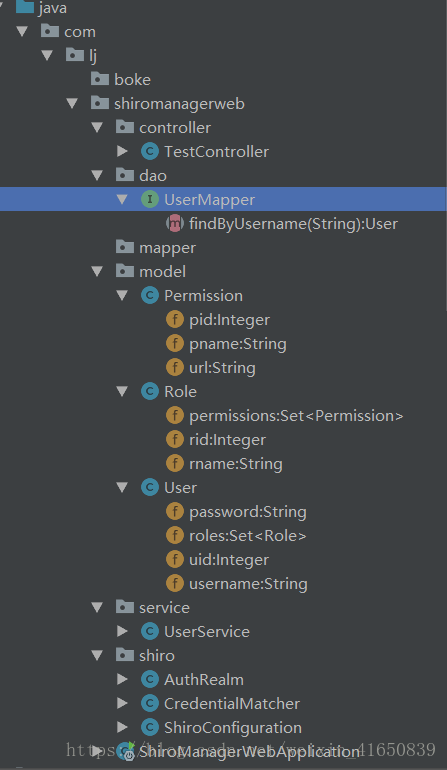Screen dimensions: 447x770
Task: Collapse the model folder arrow
Action: coord(97,272)
